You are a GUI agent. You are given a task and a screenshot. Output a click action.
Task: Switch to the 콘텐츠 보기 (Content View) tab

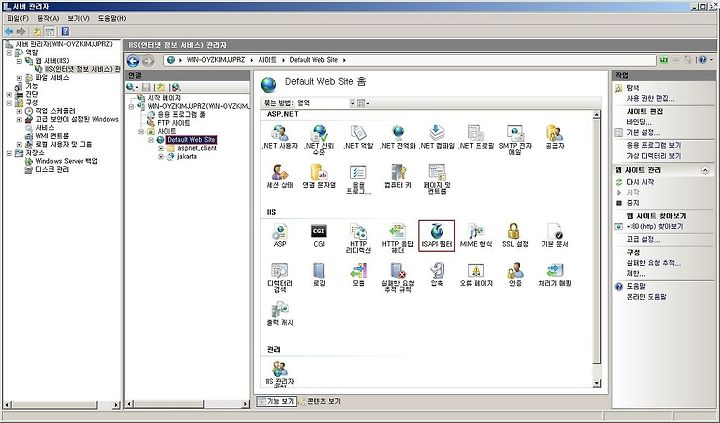tap(320, 401)
